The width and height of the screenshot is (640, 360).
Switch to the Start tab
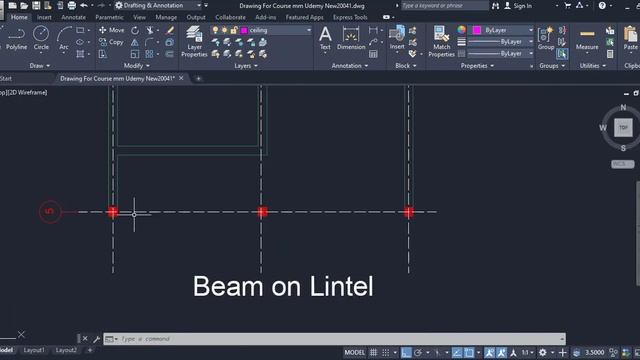click(x=6, y=78)
